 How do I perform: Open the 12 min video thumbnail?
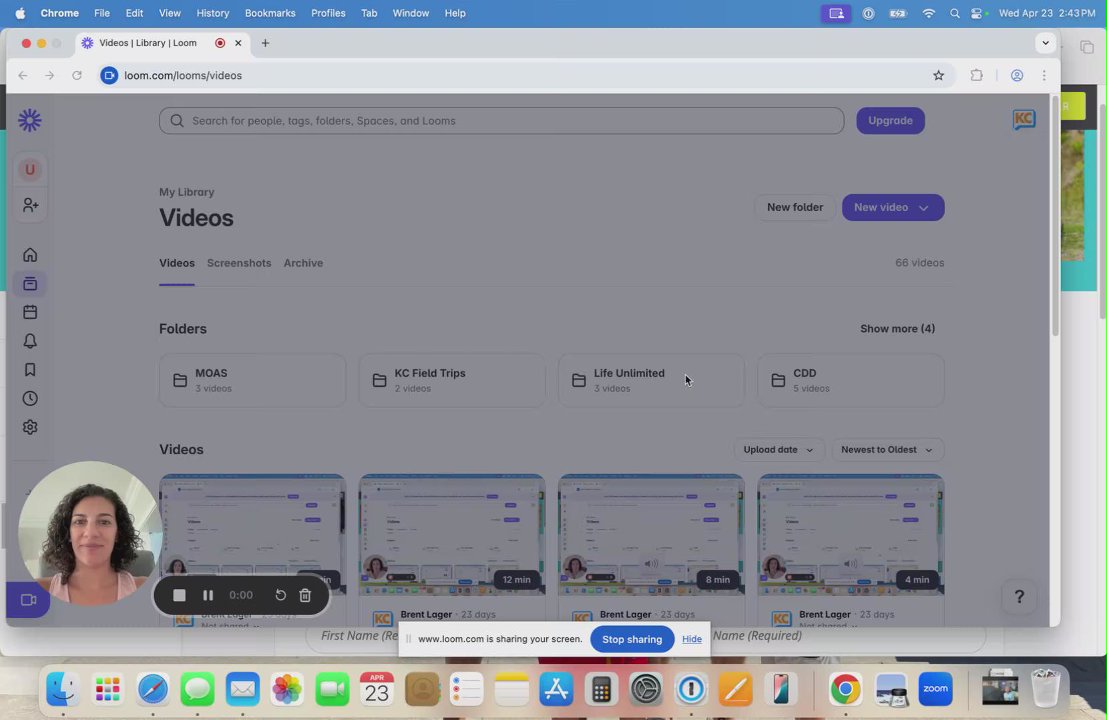point(452,534)
